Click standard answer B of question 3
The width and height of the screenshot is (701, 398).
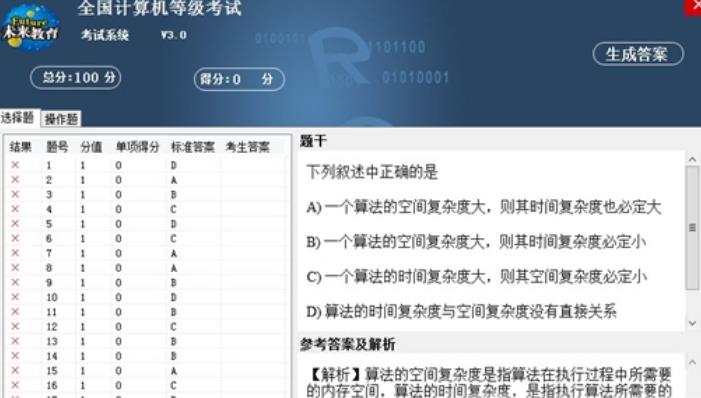pyautogui.click(x=173, y=195)
